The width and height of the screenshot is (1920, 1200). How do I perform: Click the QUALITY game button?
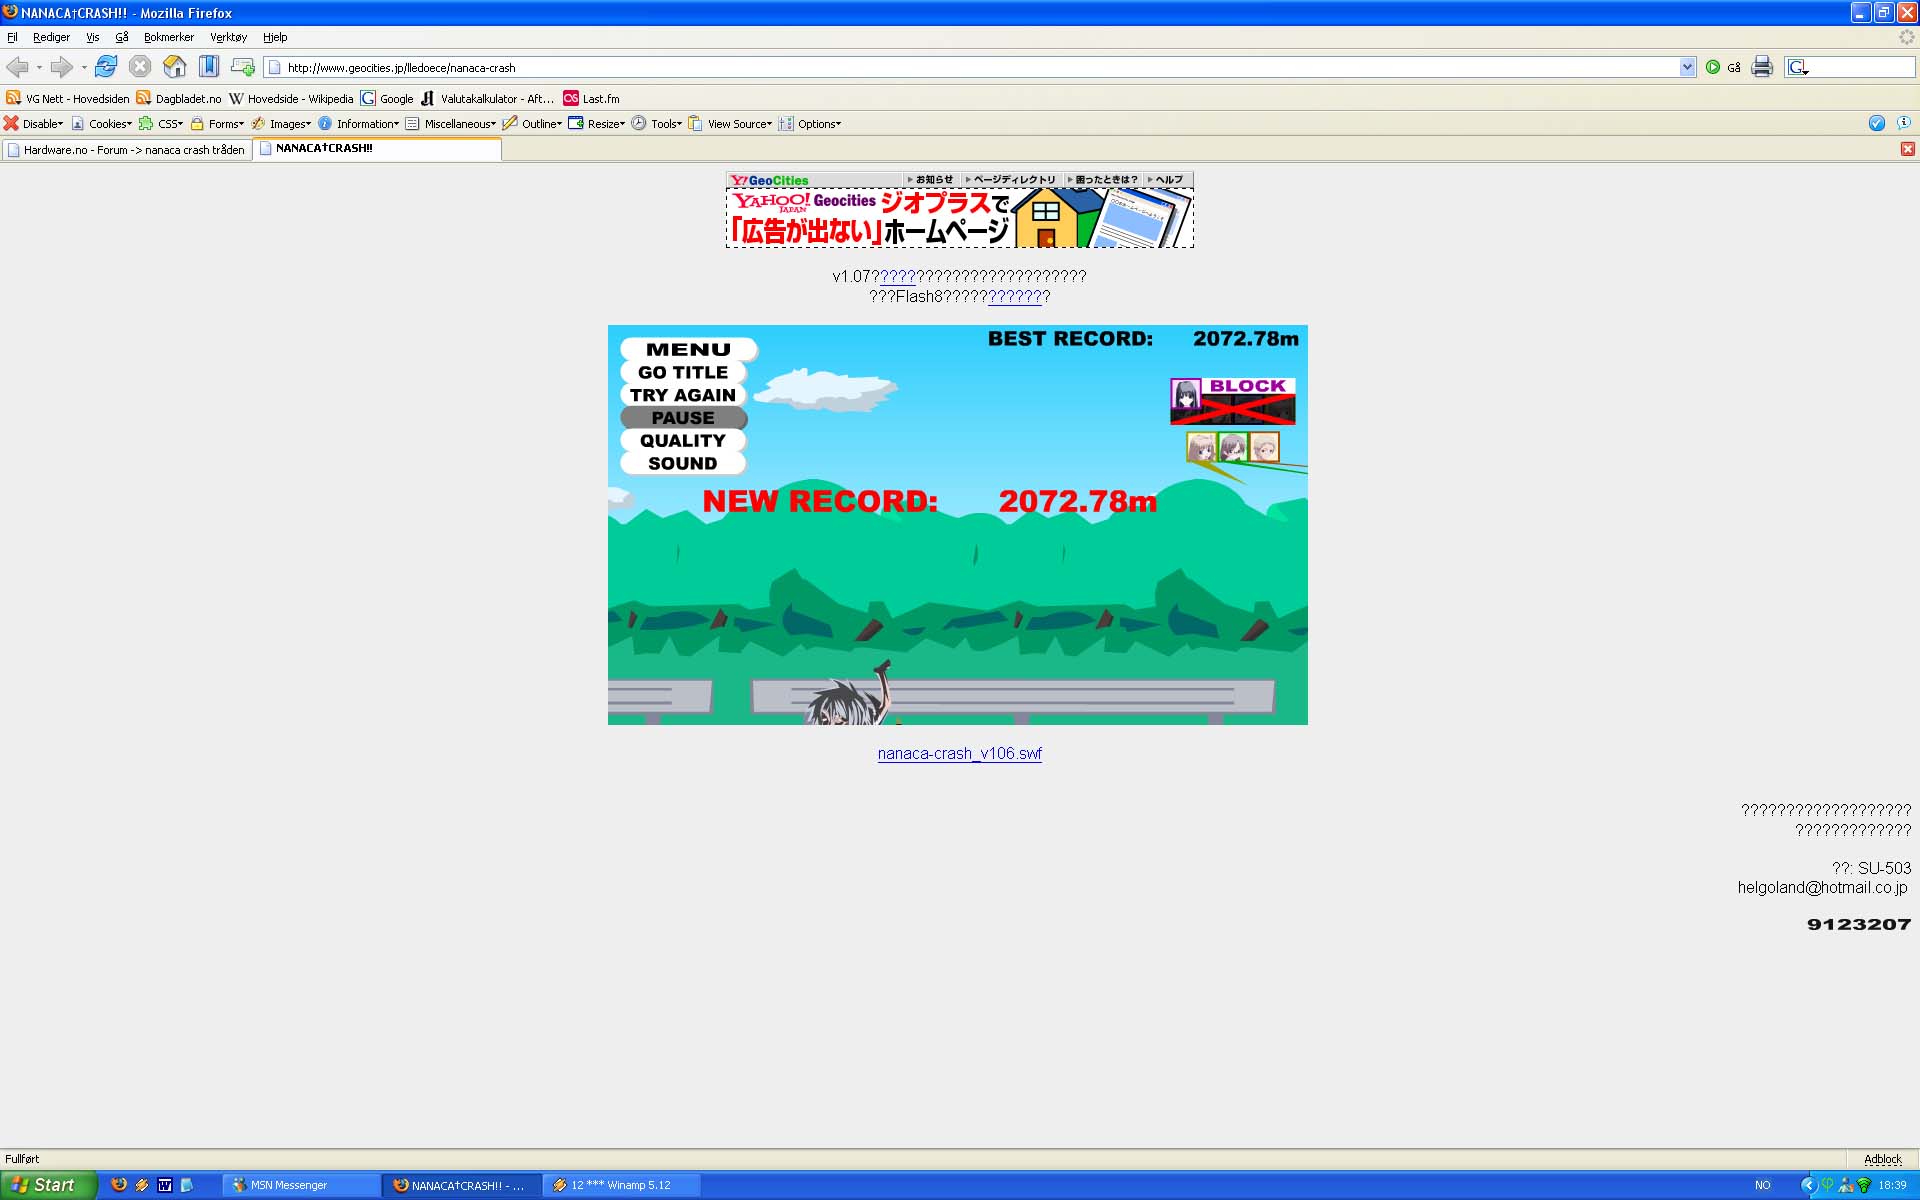683,441
